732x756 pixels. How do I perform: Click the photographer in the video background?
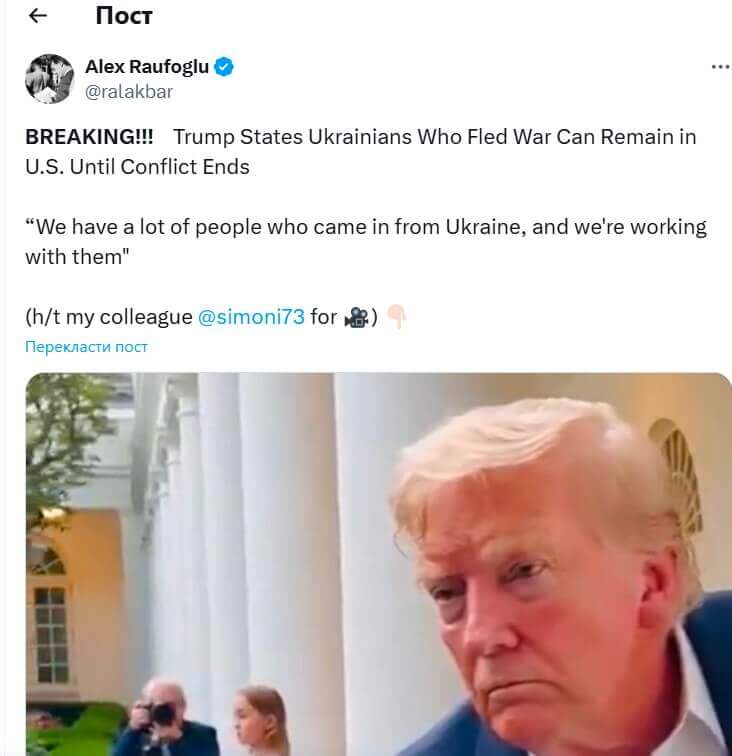tap(163, 717)
